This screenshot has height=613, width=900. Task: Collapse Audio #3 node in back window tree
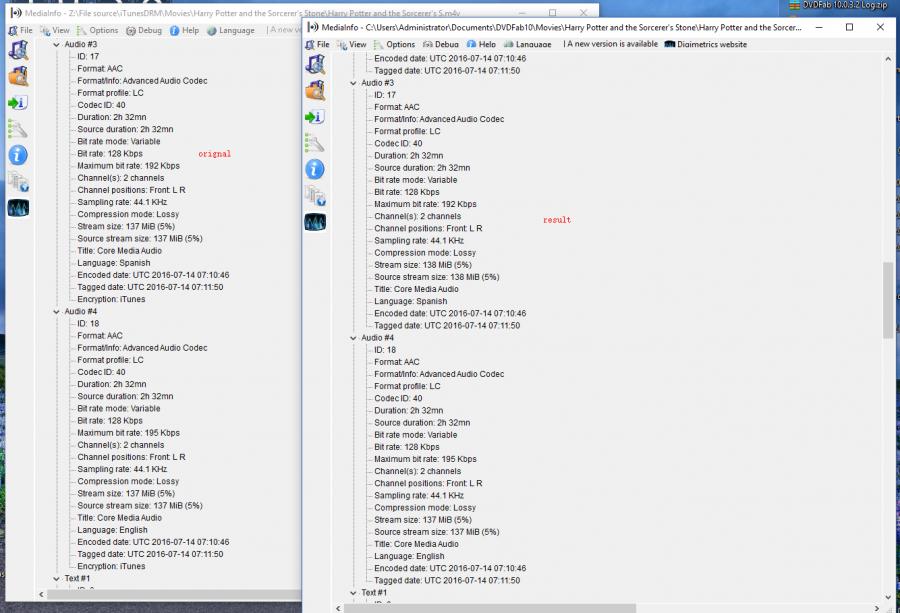pyautogui.click(x=56, y=44)
